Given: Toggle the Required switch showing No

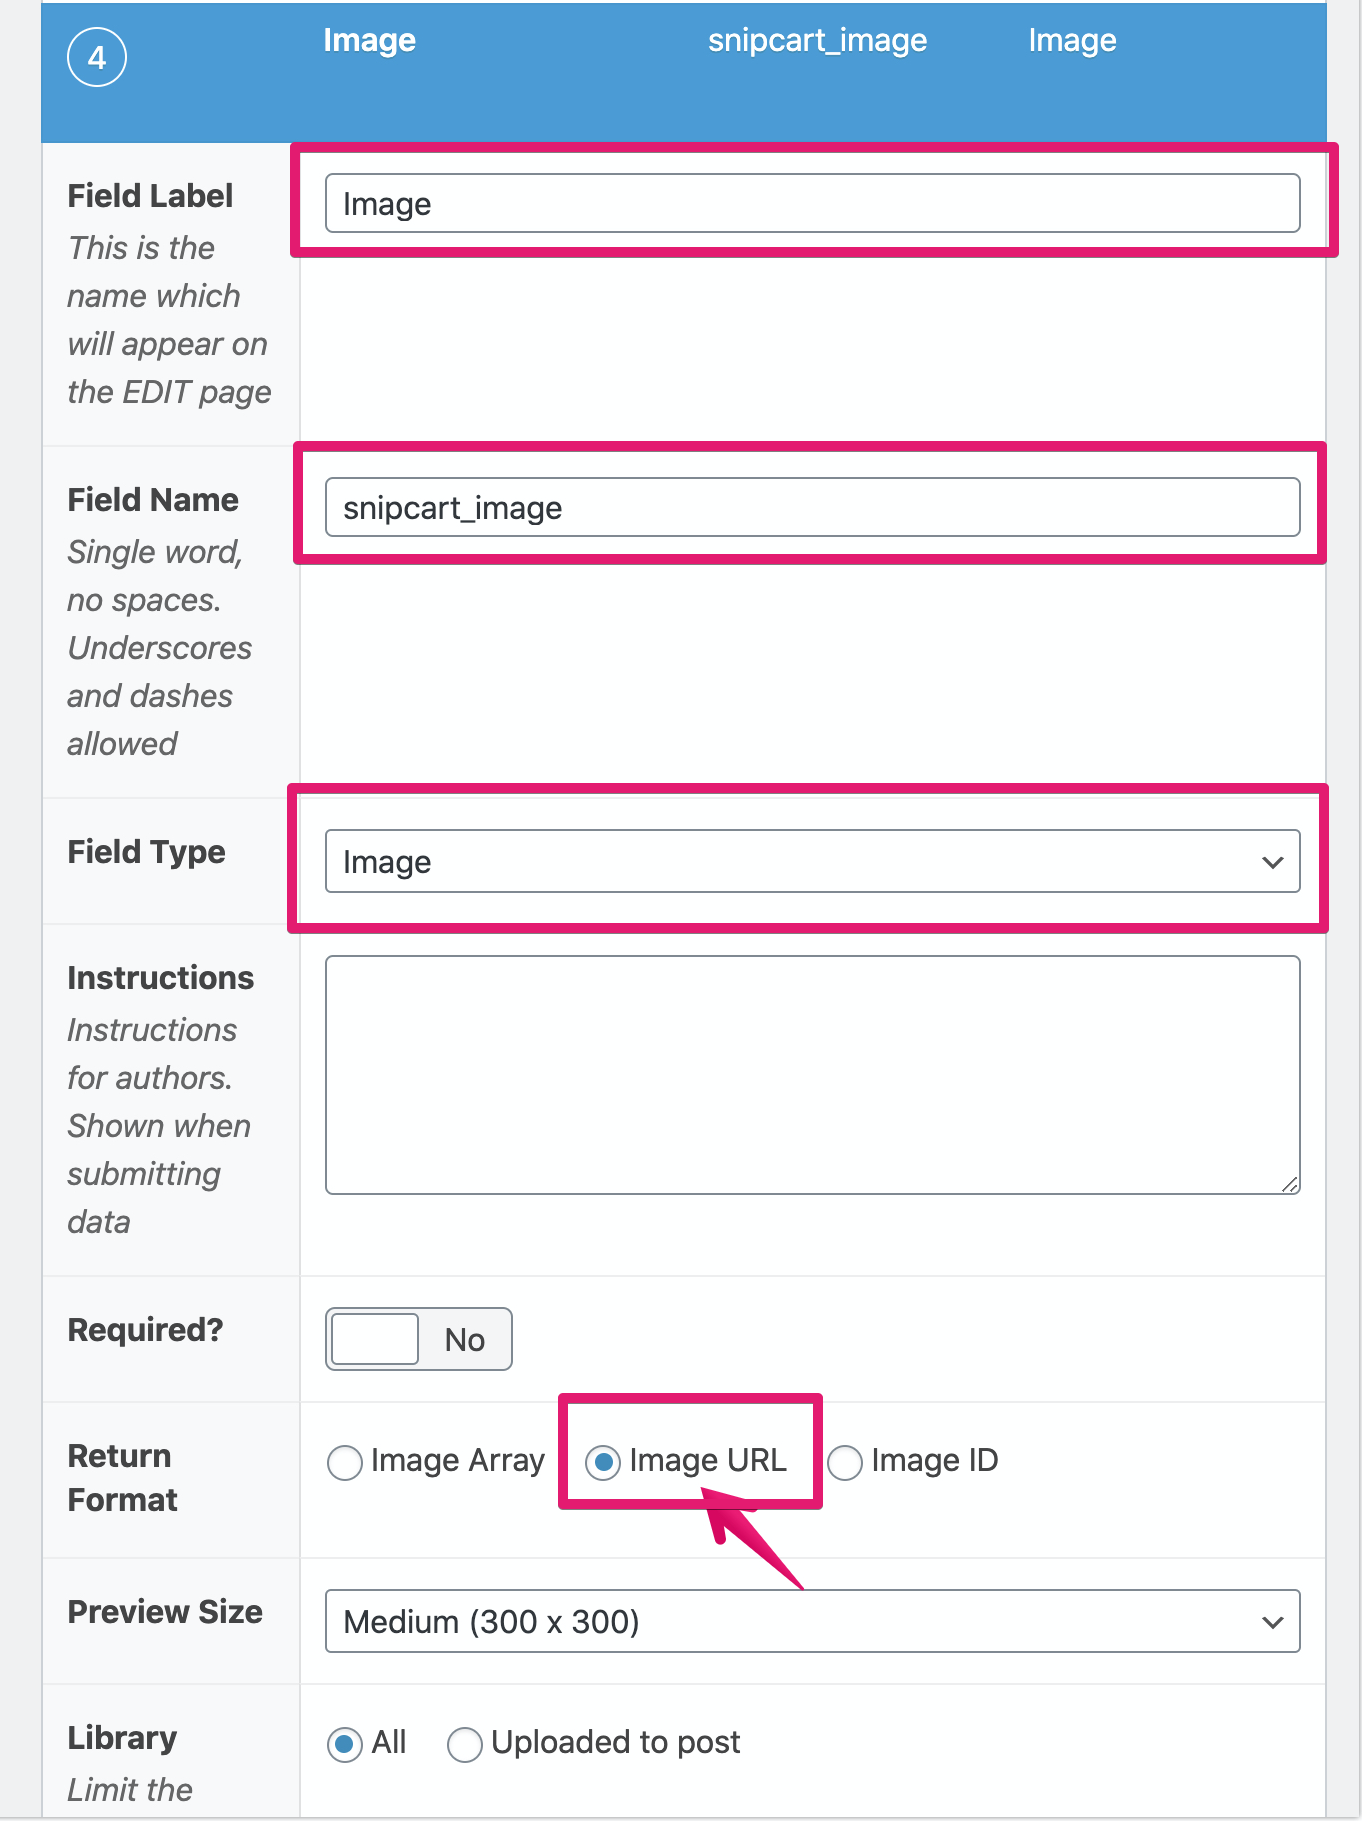Looking at the screenshot, I should coord(419,1339).
